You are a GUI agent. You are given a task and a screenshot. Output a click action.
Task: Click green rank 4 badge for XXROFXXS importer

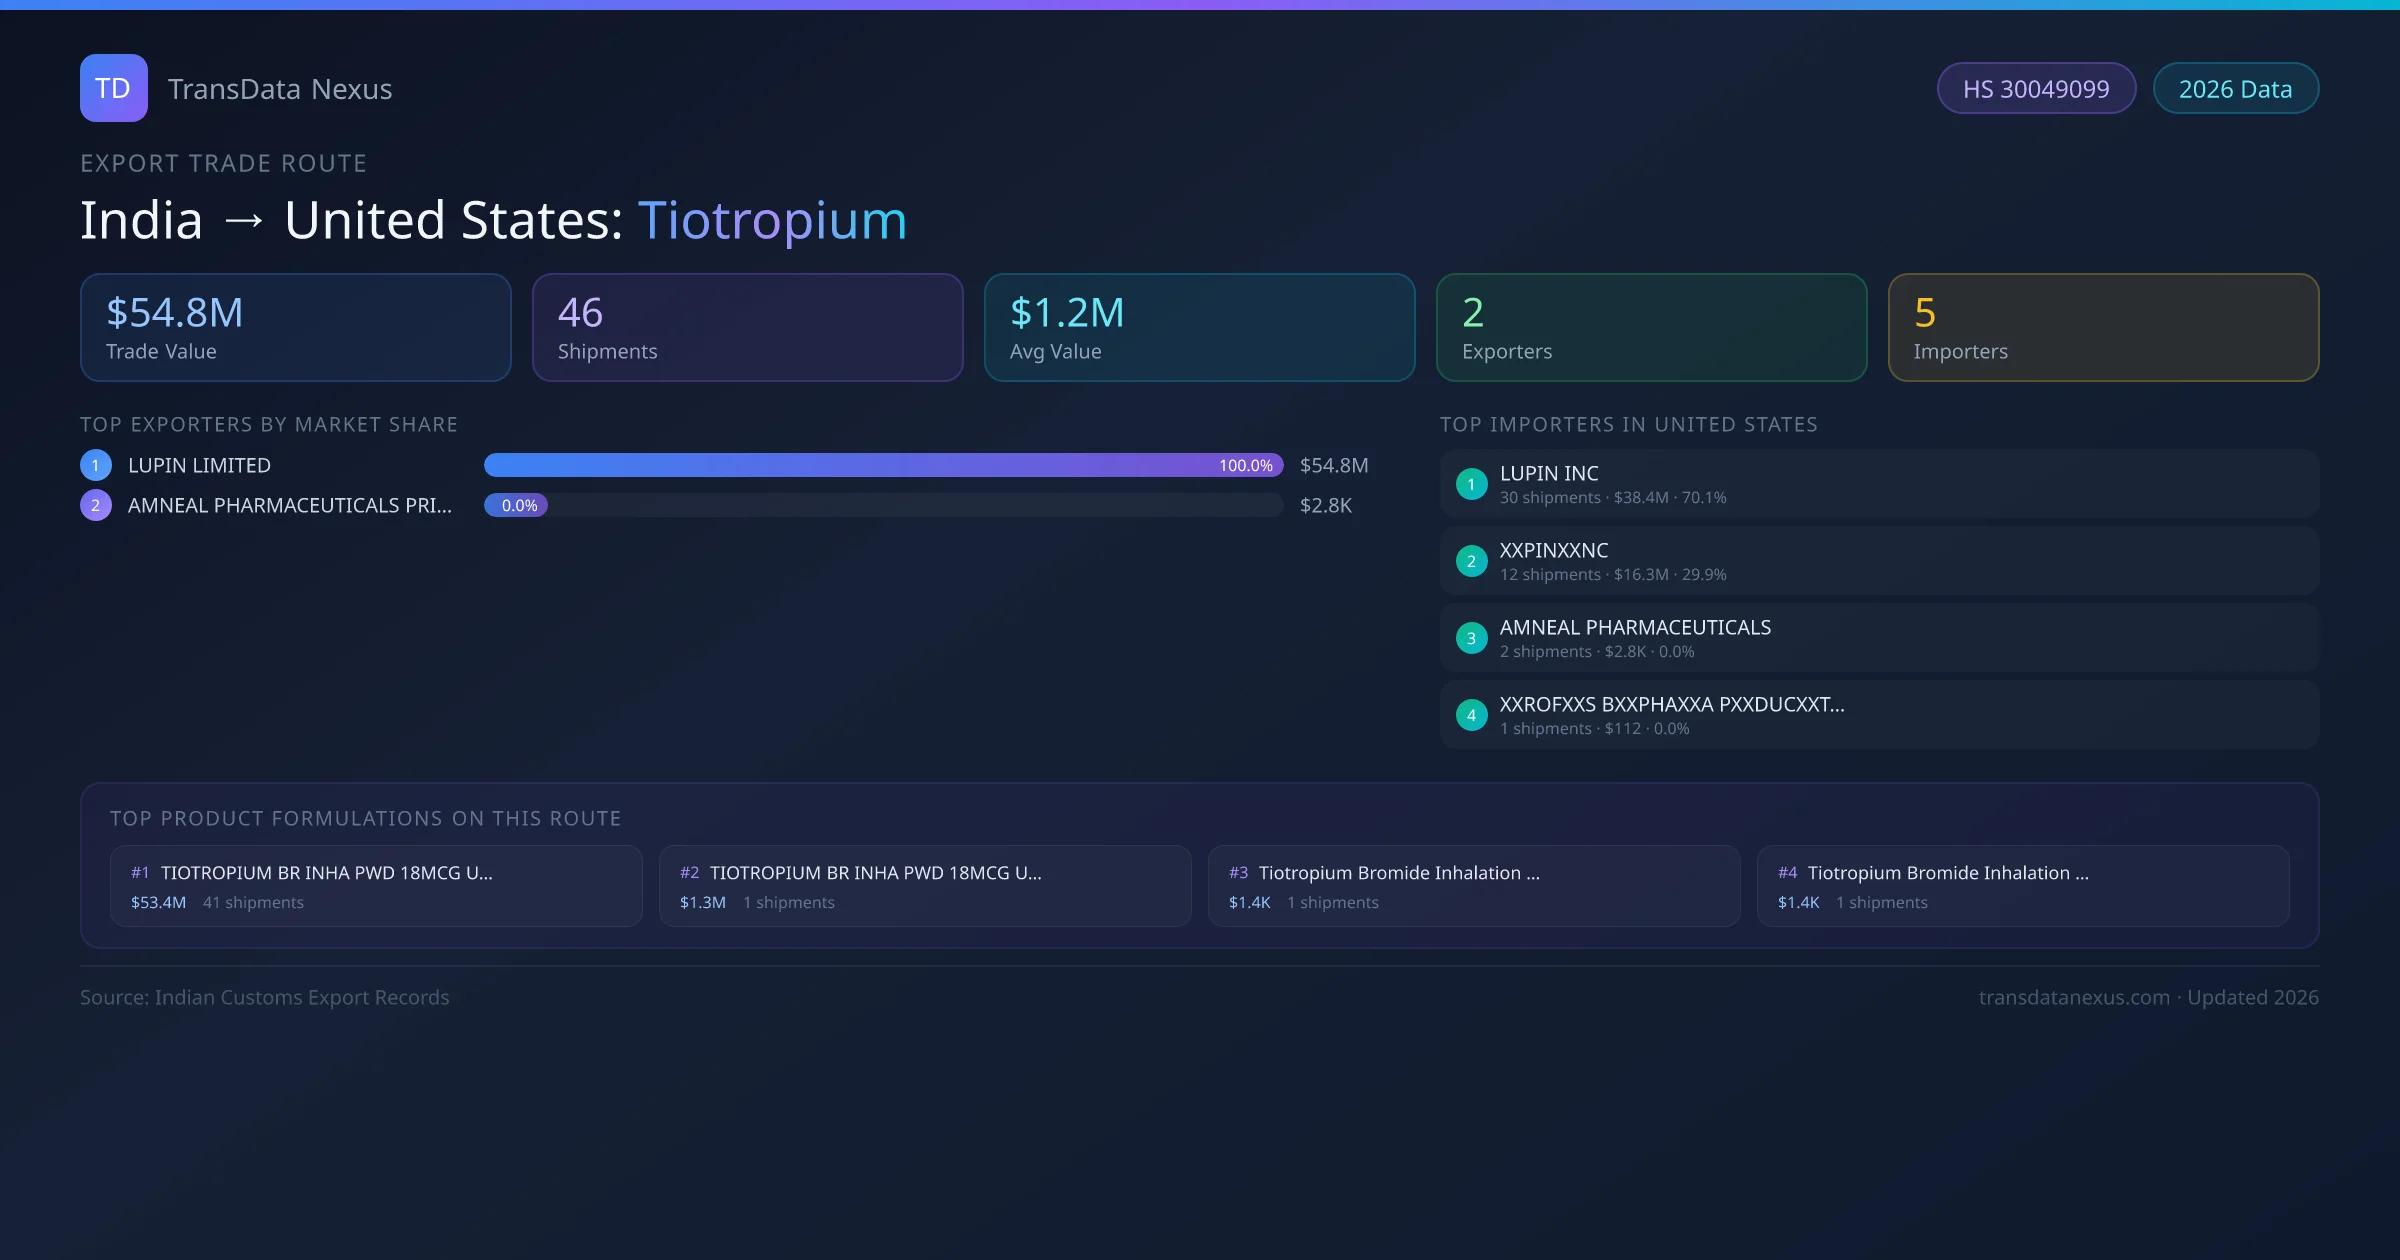[x=1471, y=715]
